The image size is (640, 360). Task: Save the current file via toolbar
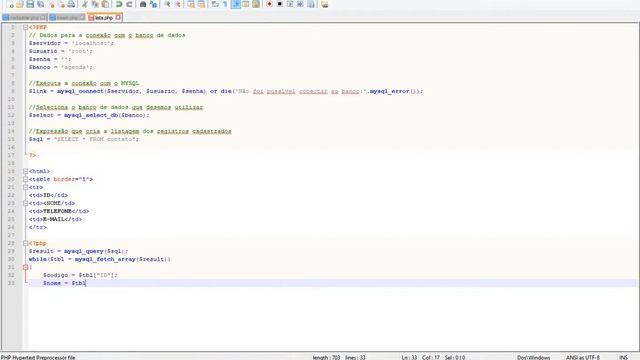[30, 4]
